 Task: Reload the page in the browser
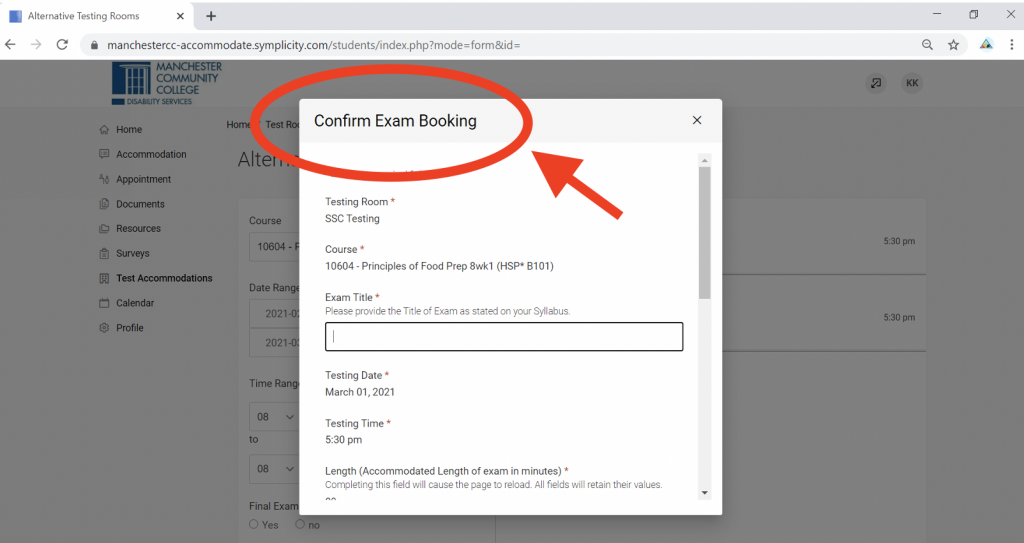click(62, 44)
